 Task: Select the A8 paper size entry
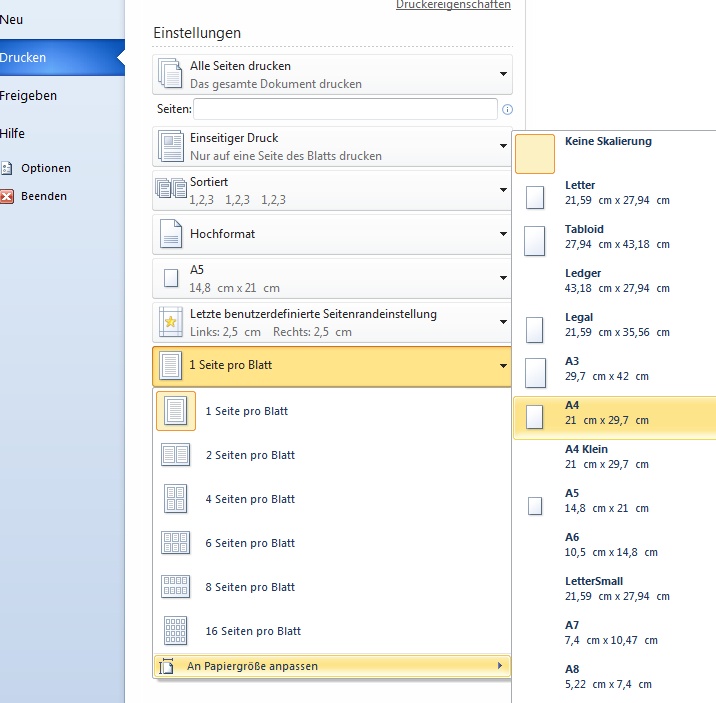(615, 677)
